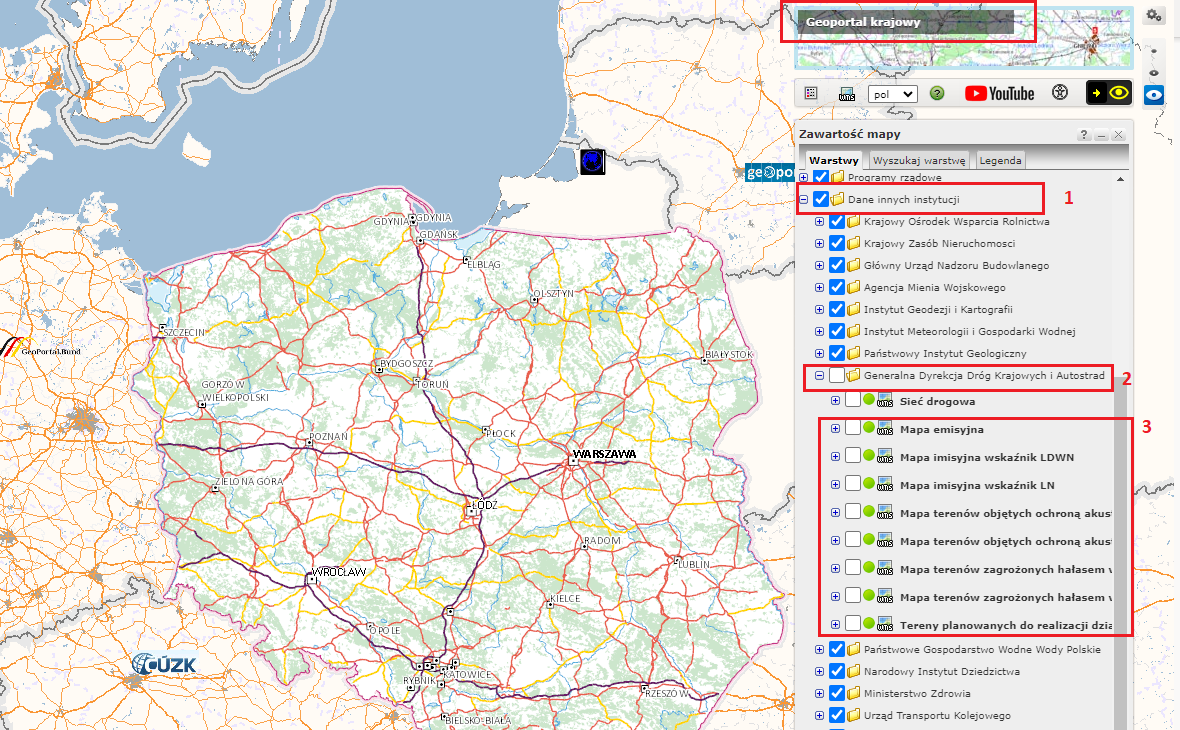The height and width of the screenshot is (730, 1180).
Task: Click the WMS add-service icon in the toolbar
Action: pos(846,94)
